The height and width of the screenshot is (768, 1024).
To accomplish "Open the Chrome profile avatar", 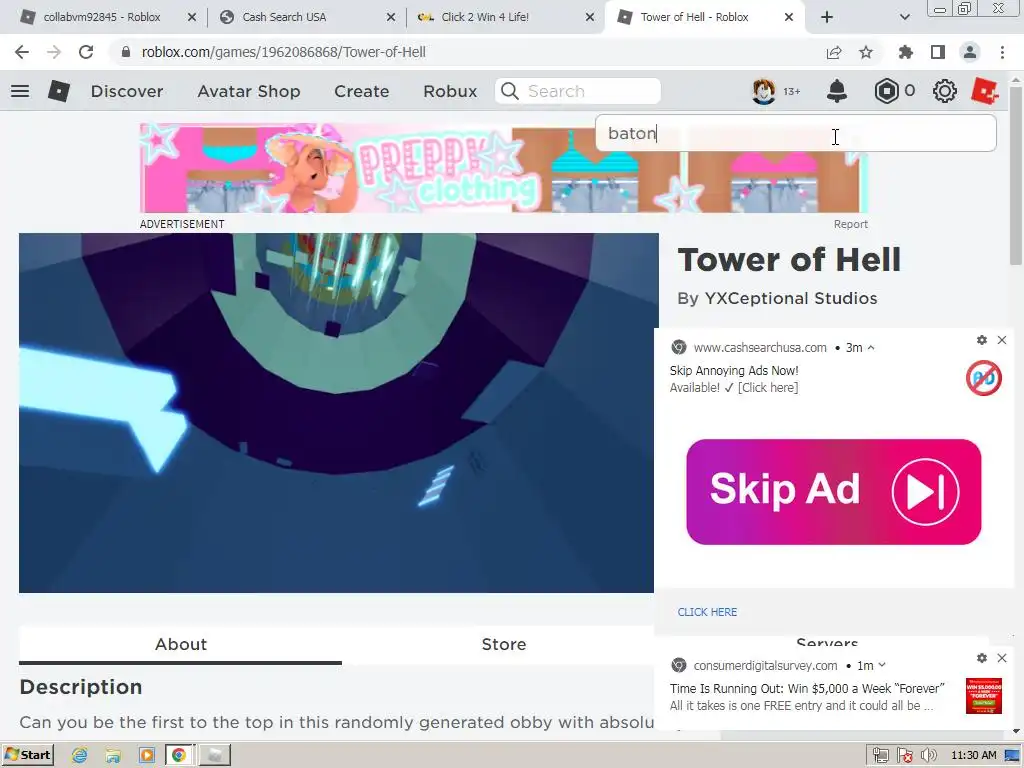I will coord(970,52).
